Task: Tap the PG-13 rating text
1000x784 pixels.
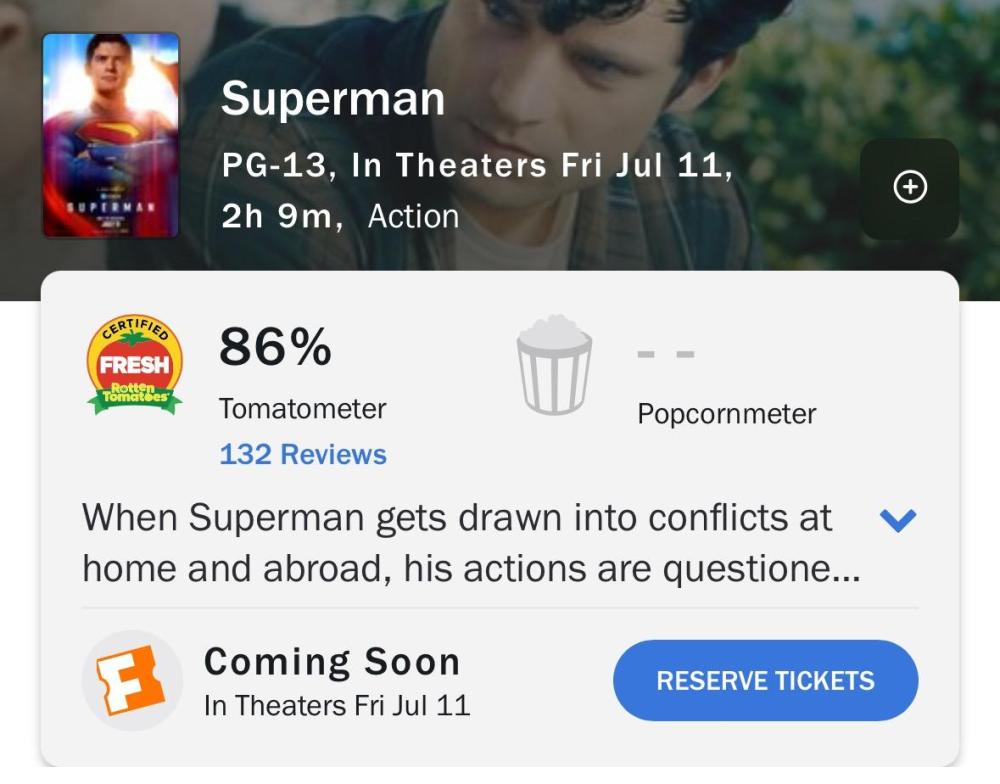Action: coord(274,165)
